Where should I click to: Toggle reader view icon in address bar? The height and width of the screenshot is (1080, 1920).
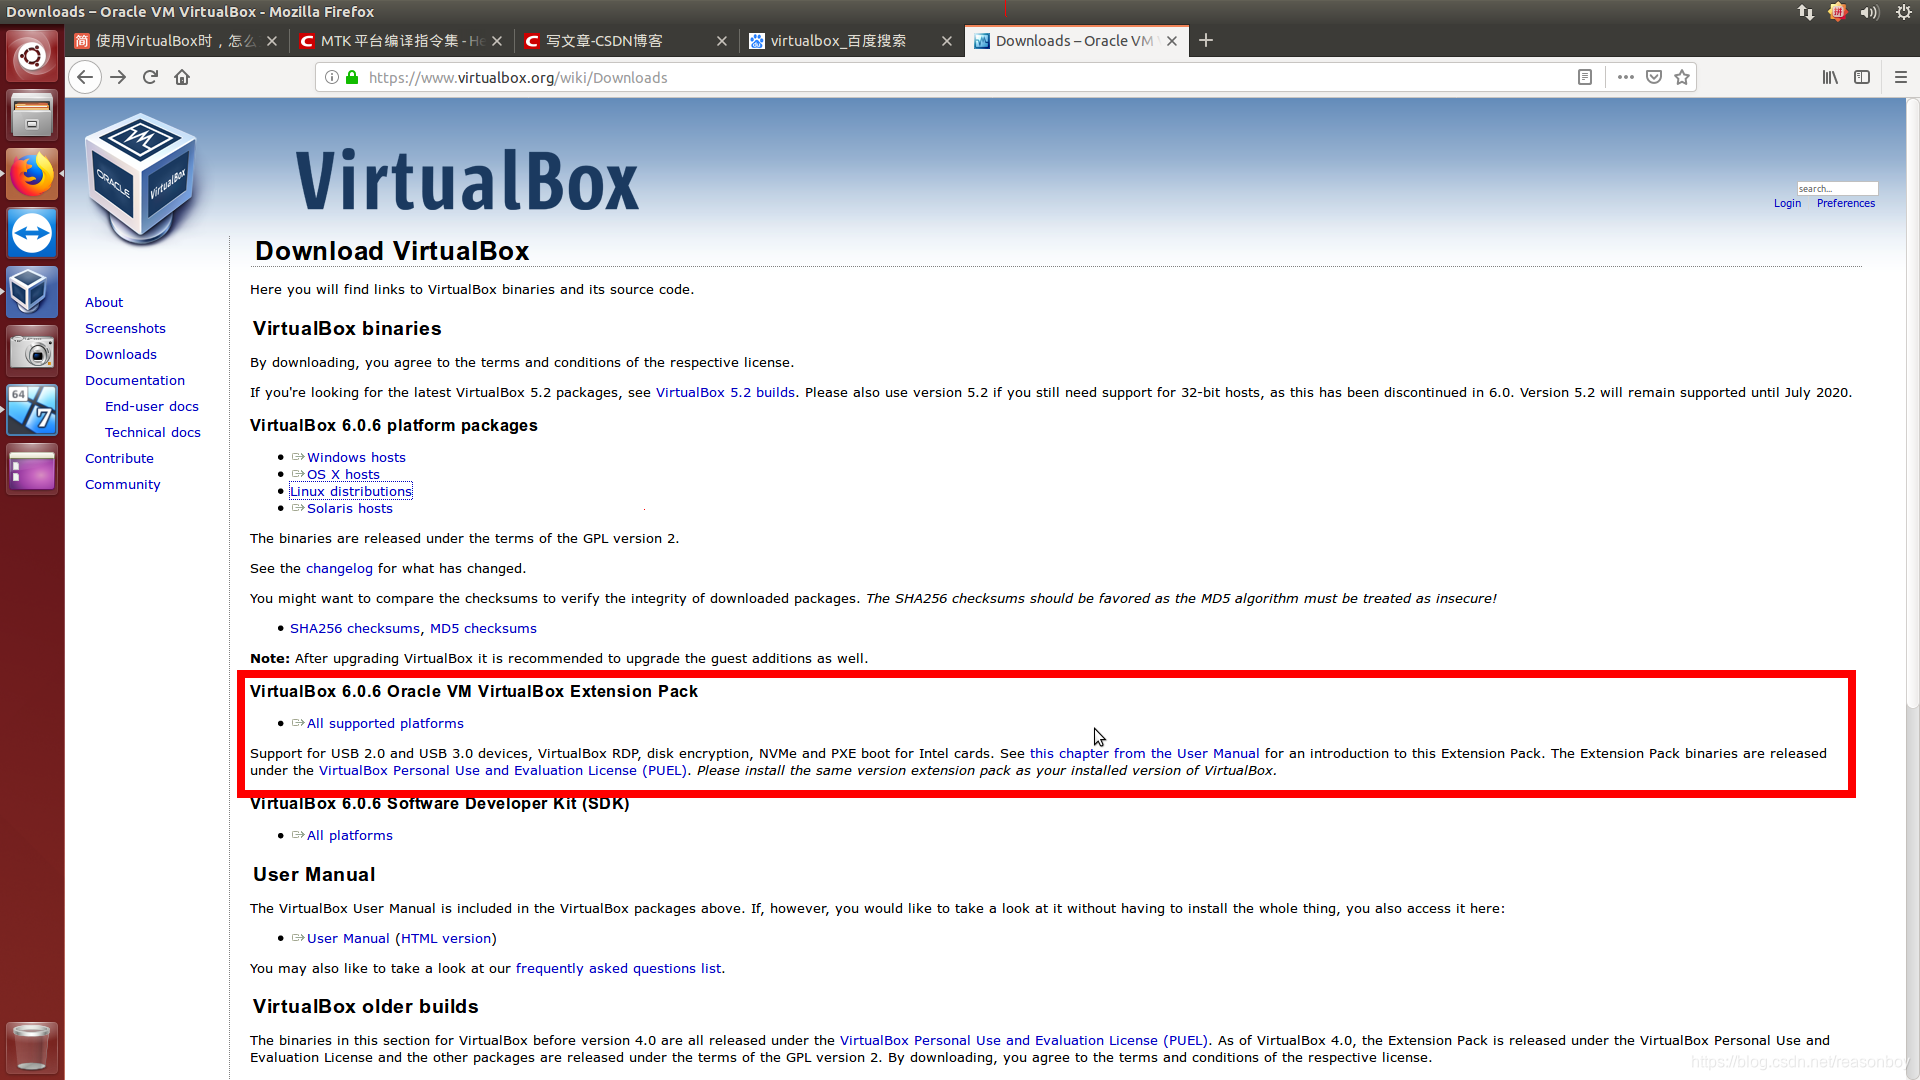click(x=1585, y=77)
